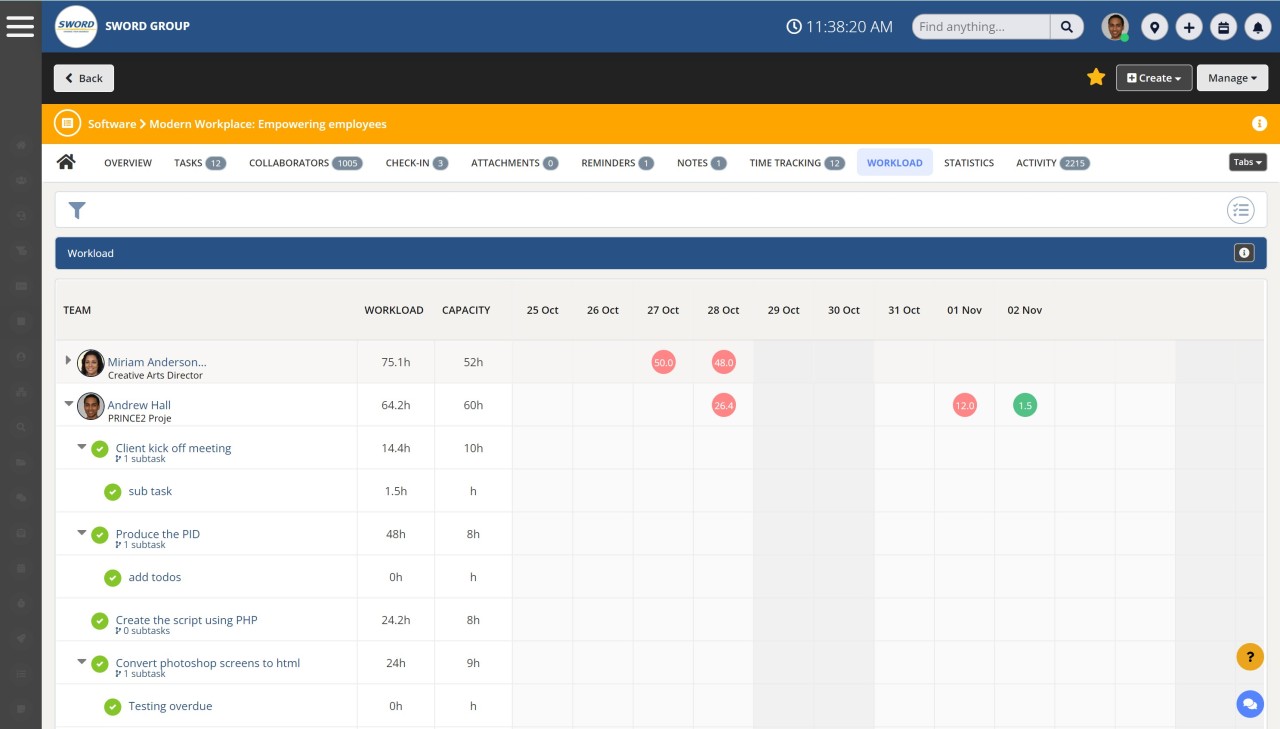Viewport: 1280px width, 729px height.
Task: Open notifications via the bell icon
Action: click(1258, 27)
